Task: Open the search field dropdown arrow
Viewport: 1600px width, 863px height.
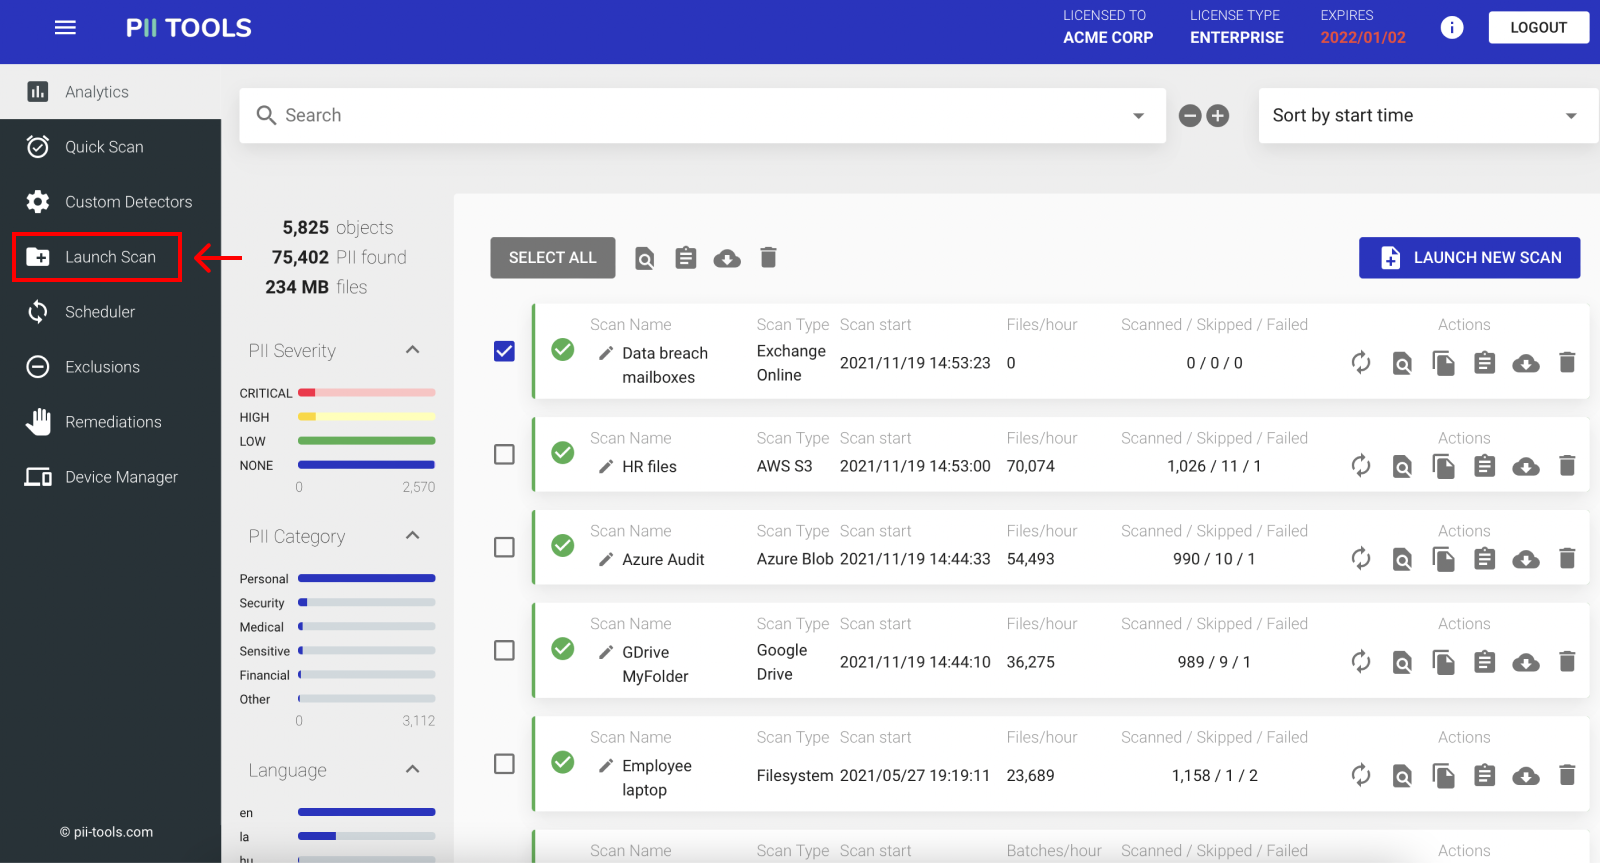Action: click(x=1138, y=116)
